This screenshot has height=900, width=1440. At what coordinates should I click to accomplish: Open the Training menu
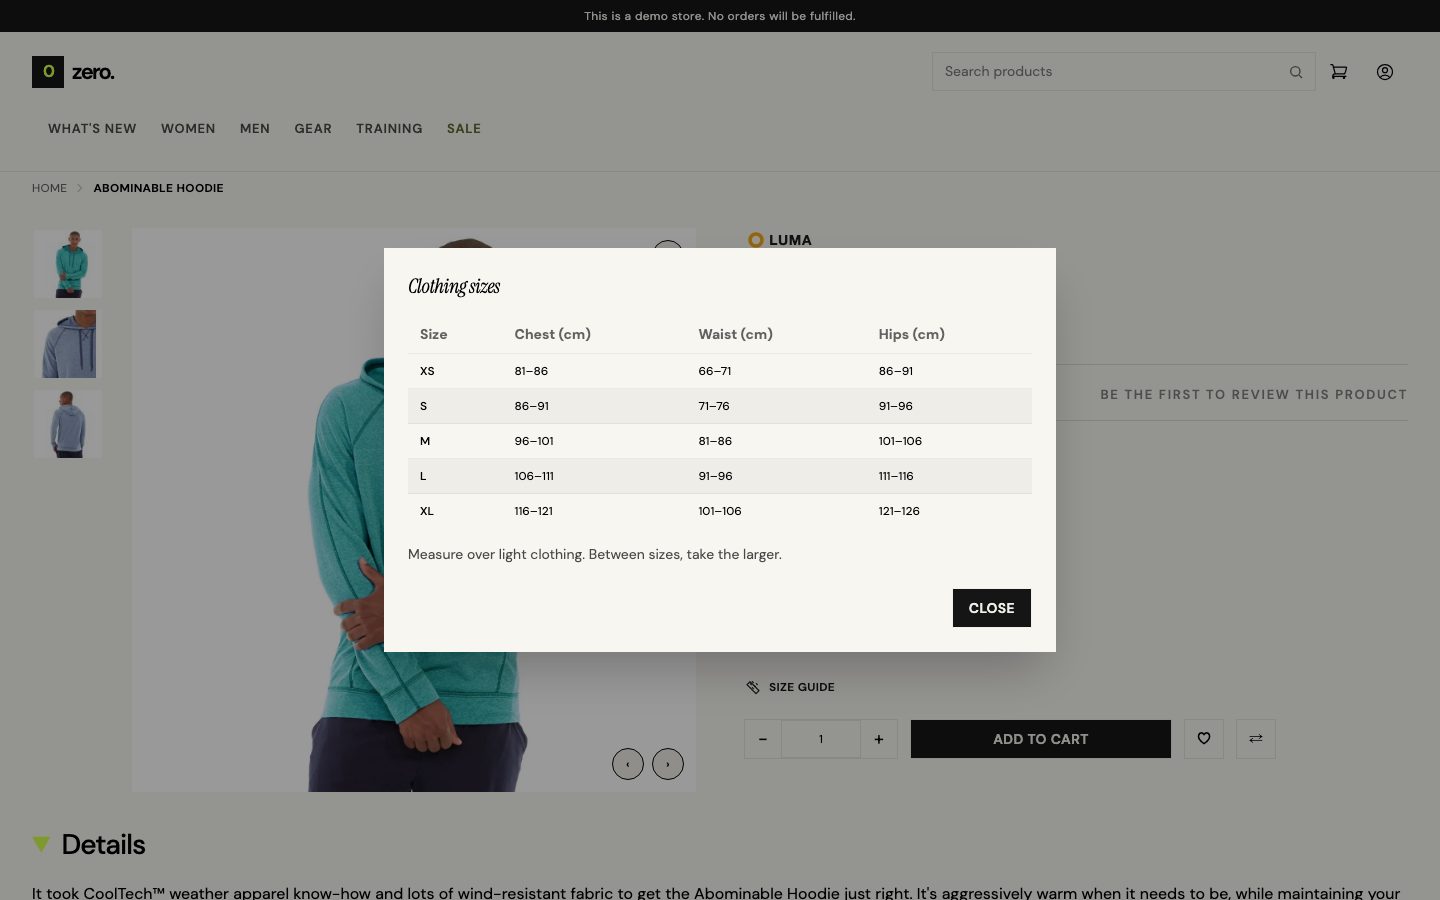click(389, 129)
